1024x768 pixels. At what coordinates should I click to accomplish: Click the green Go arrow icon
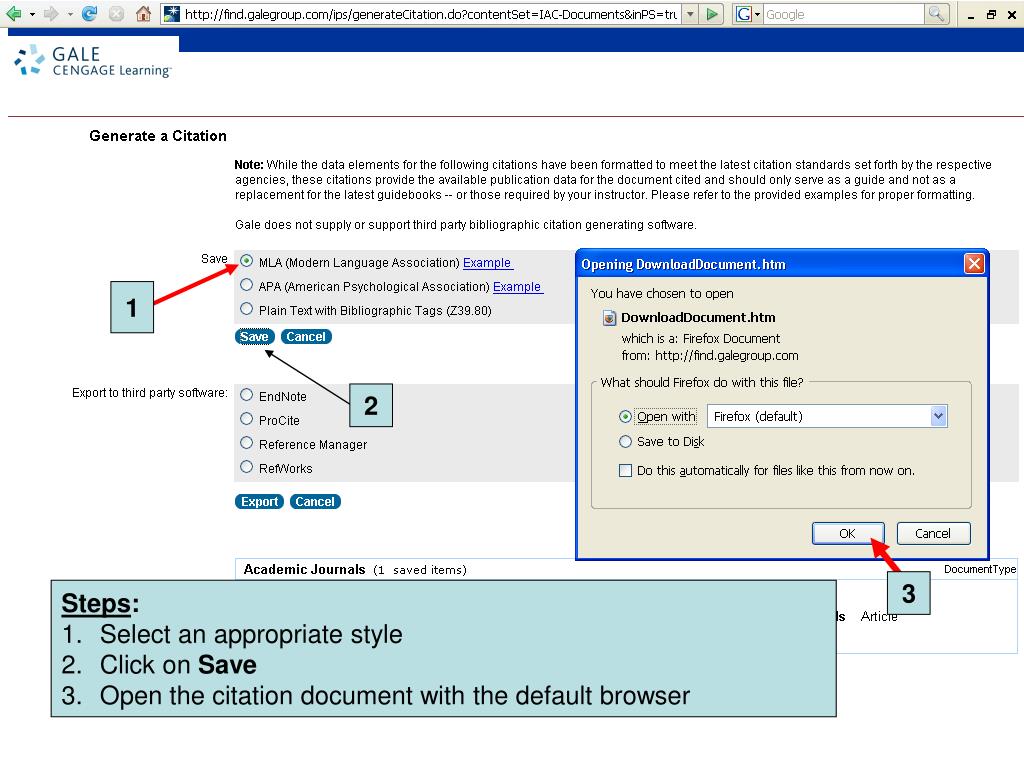(712, 14)
